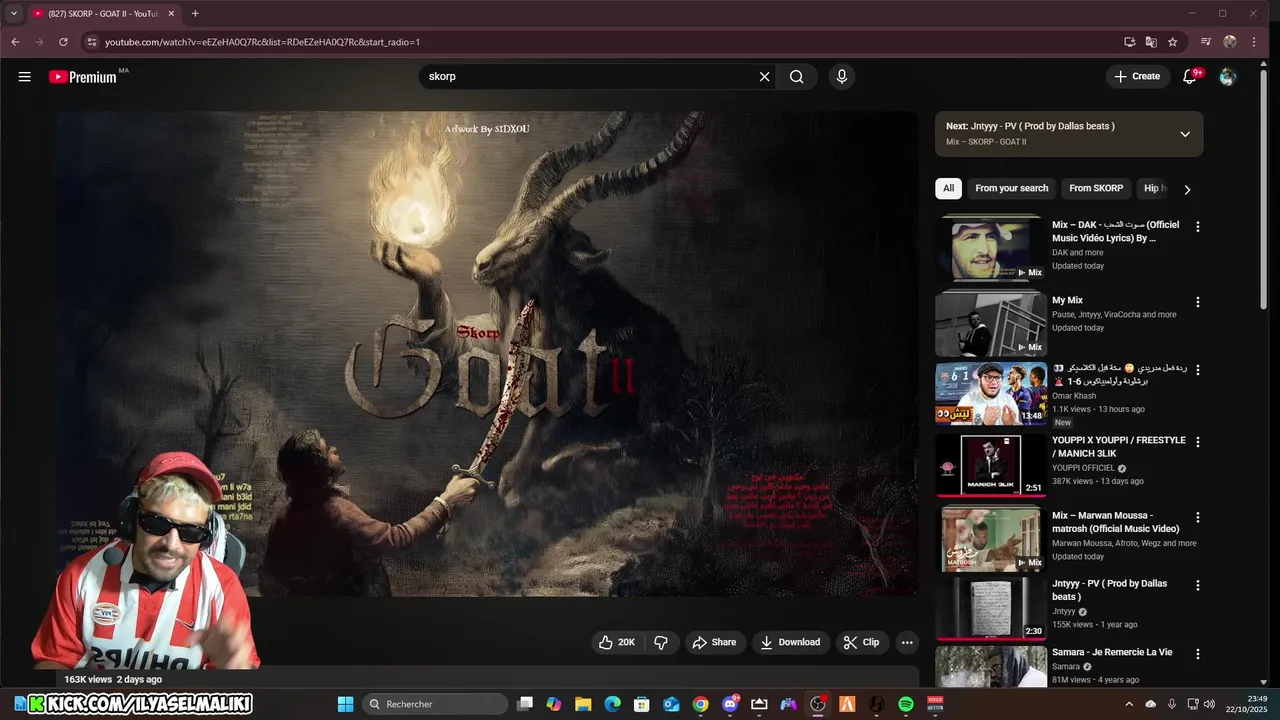This screenshot has height=720, width=1280.
Task: Pause the GOAT II video player
Action: click(487, 353)
